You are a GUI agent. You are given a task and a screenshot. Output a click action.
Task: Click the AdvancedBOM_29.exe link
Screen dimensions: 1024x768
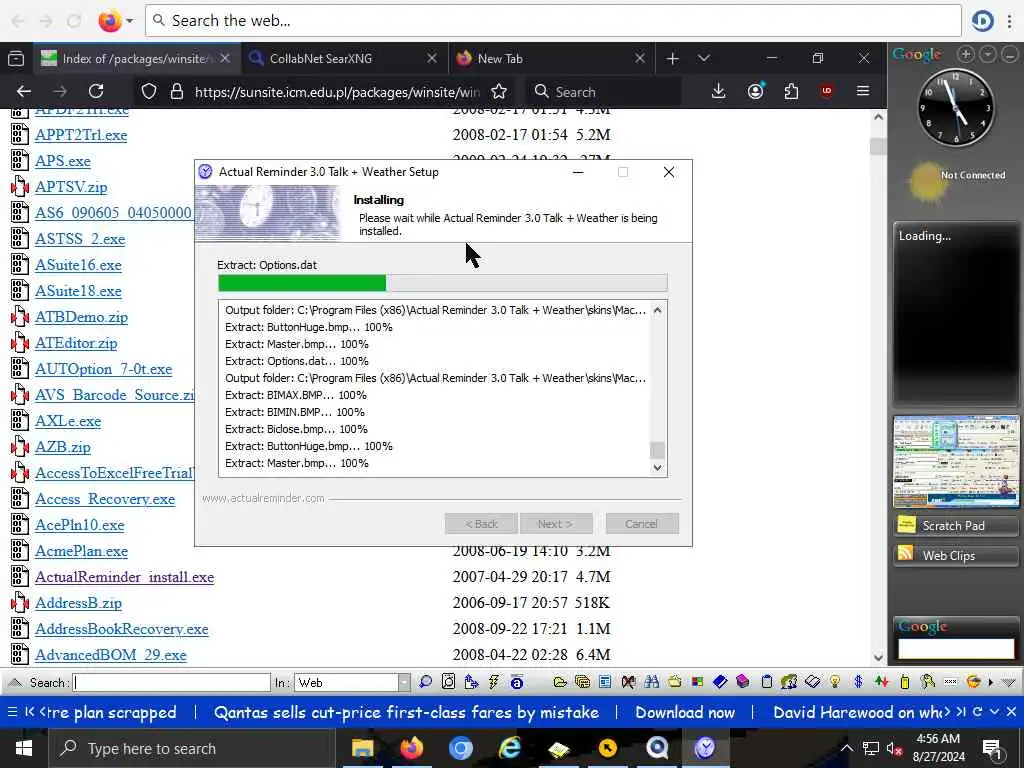pyautogui.click(x=110, y=655)
